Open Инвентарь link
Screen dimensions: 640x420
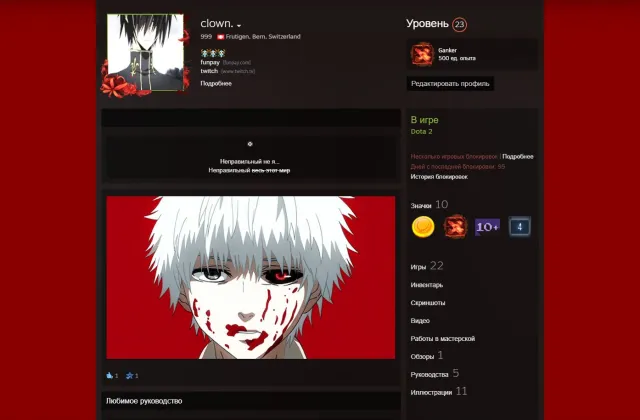coord(427,285)
